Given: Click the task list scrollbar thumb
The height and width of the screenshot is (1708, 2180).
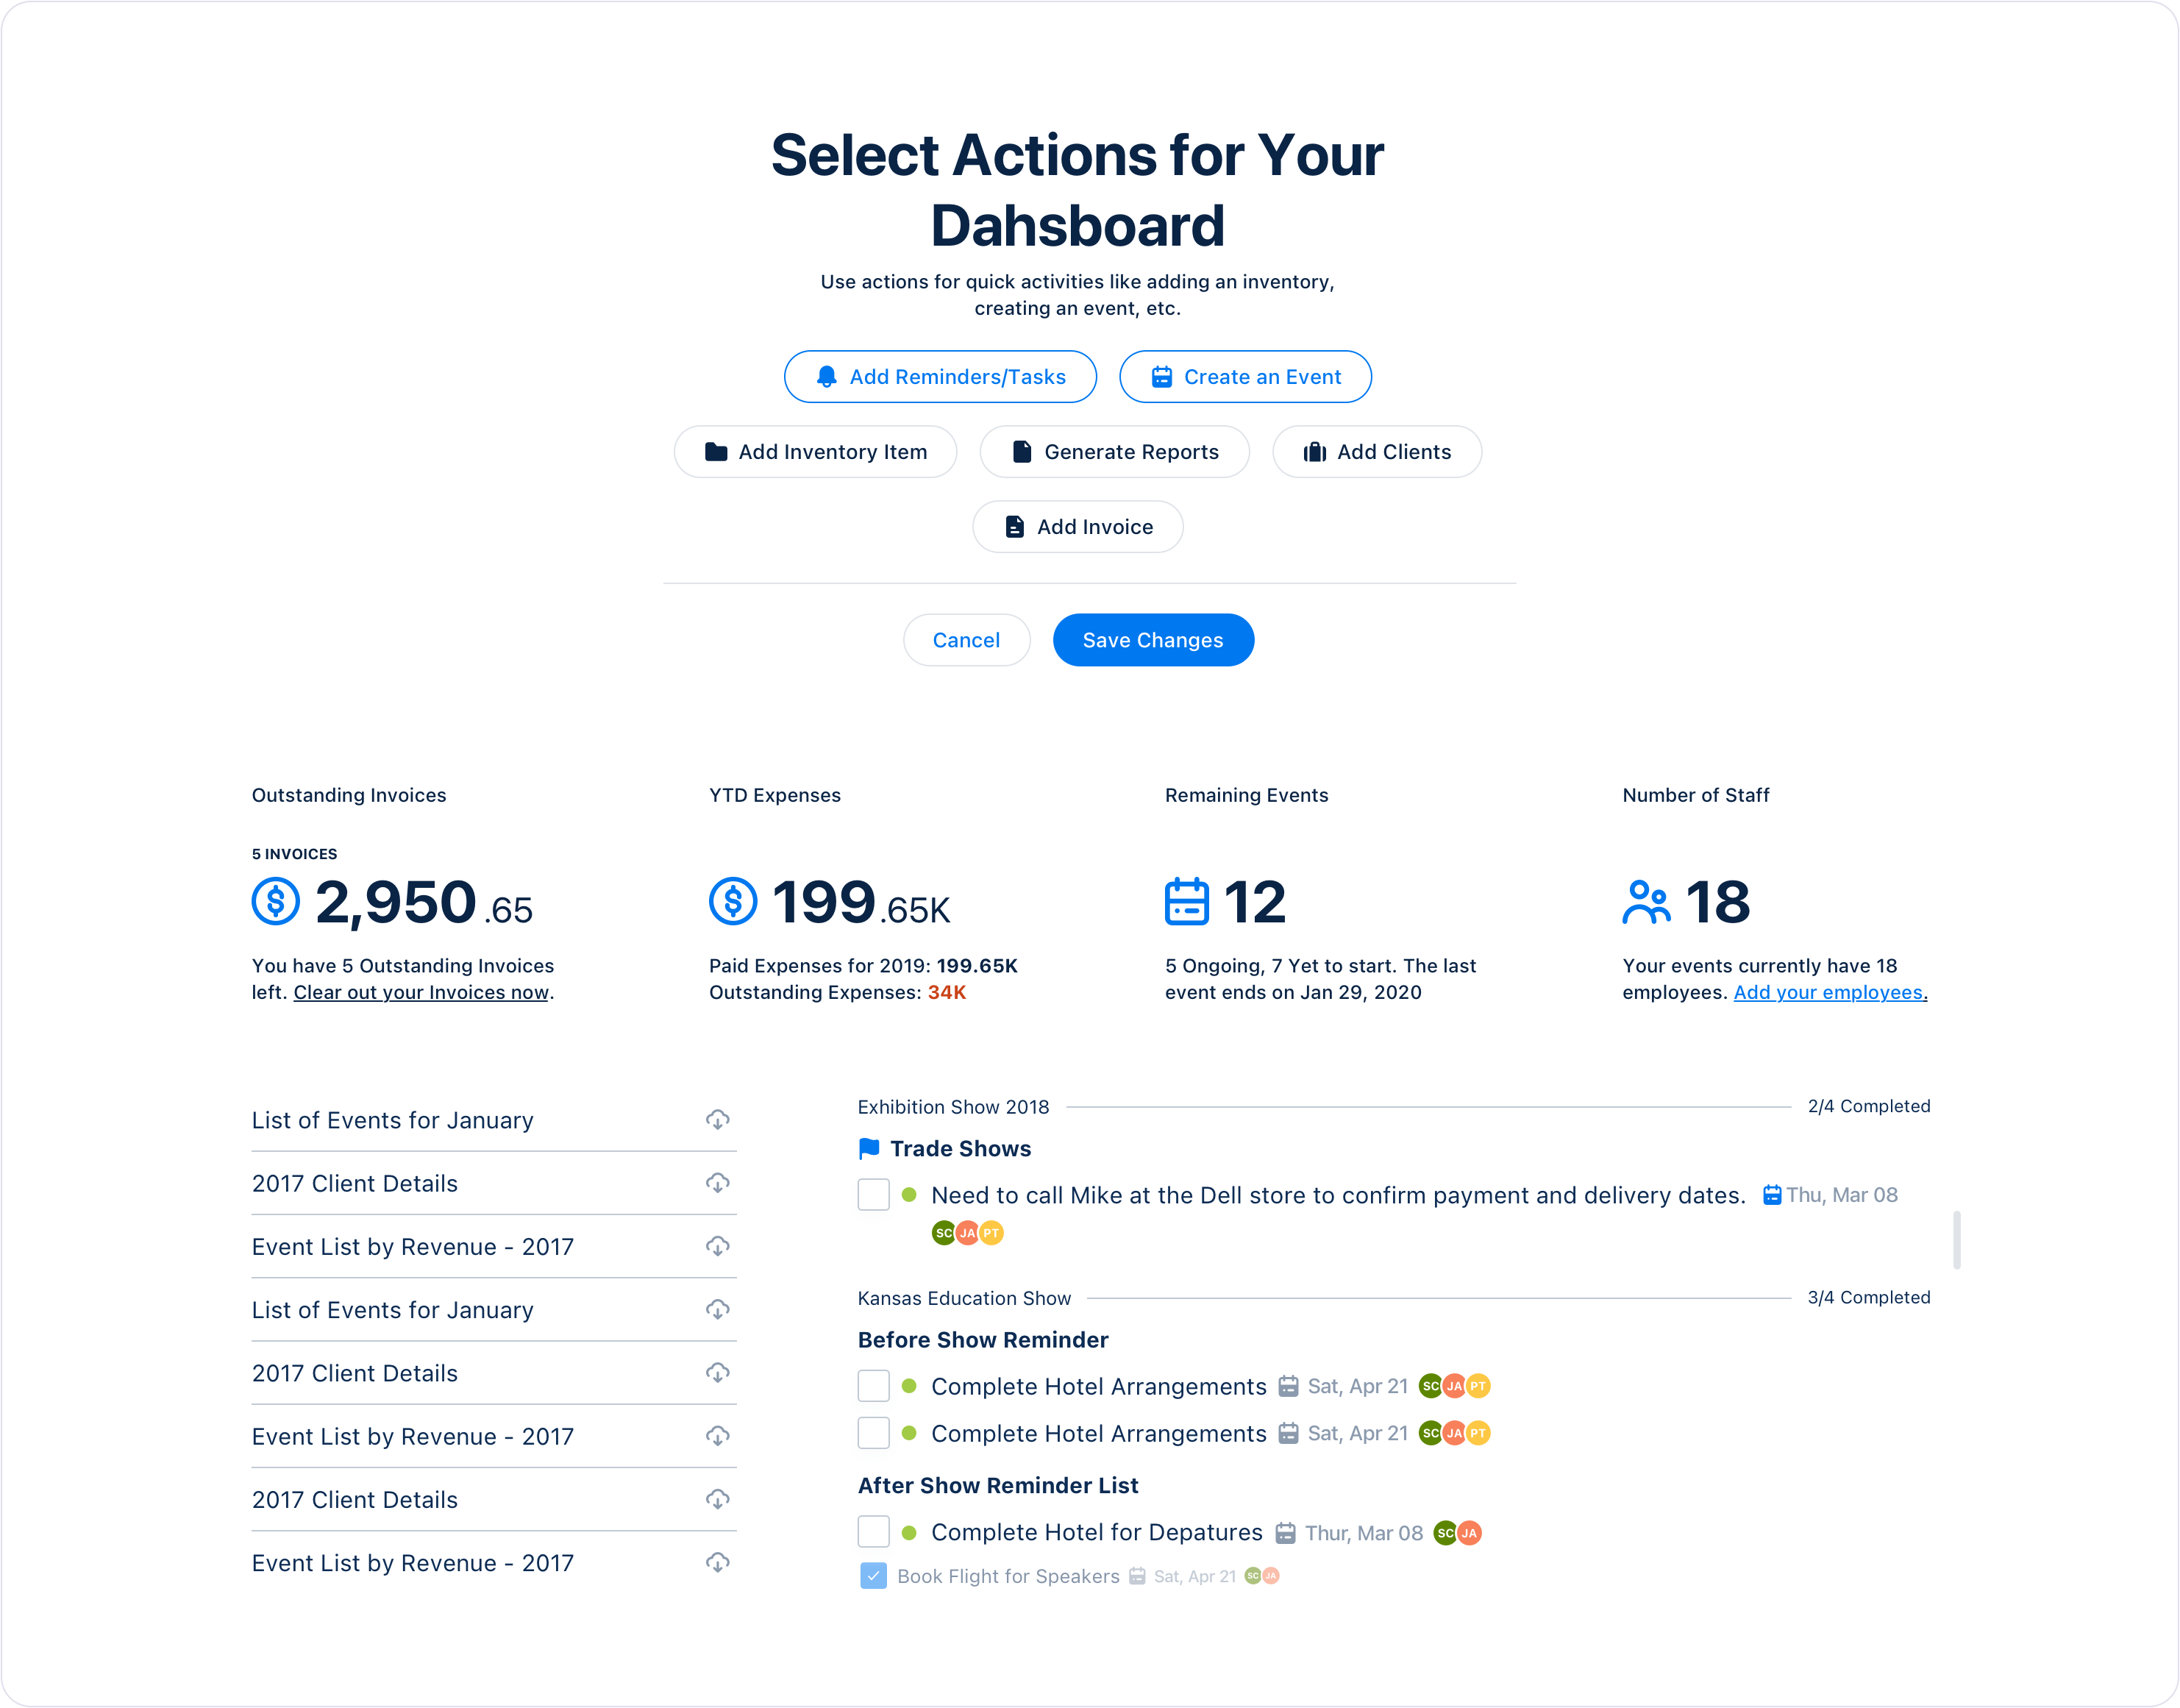Looking at the screenshot, I should [1956, 1240].
